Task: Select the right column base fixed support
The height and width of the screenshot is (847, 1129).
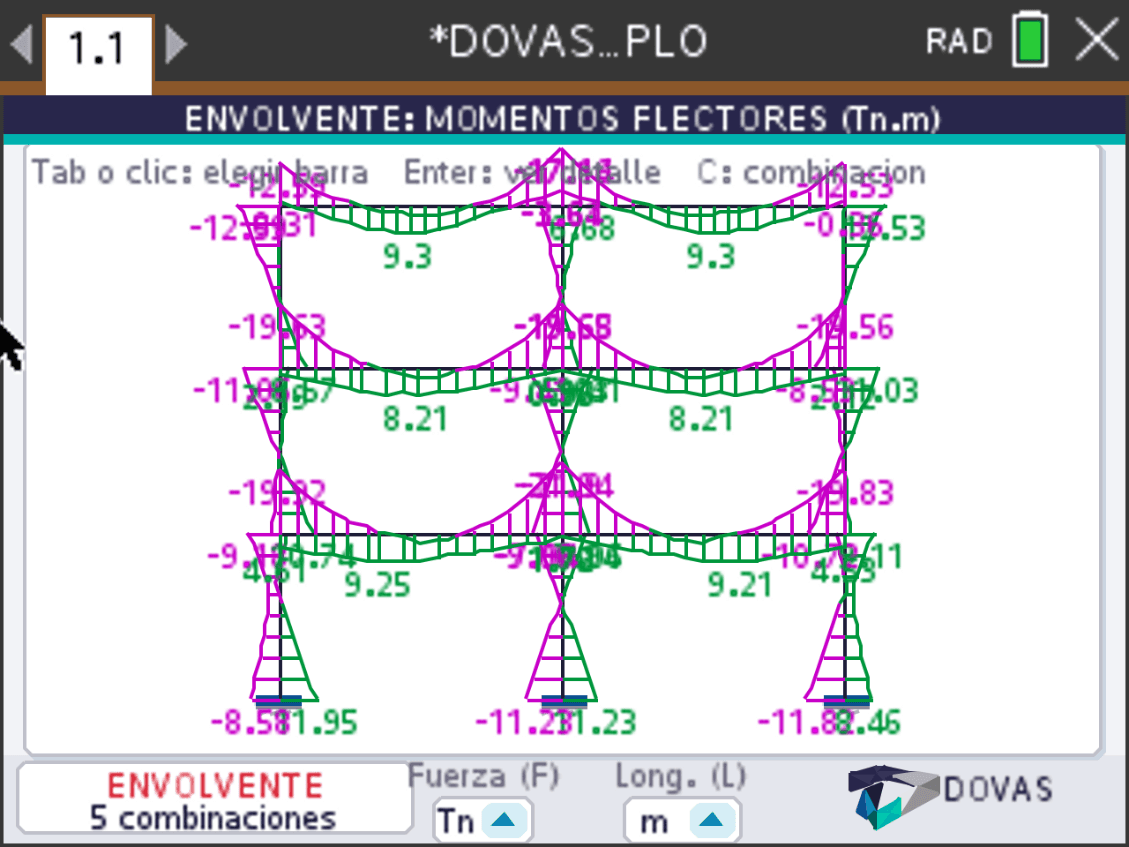Action: [x=845, y=701]
